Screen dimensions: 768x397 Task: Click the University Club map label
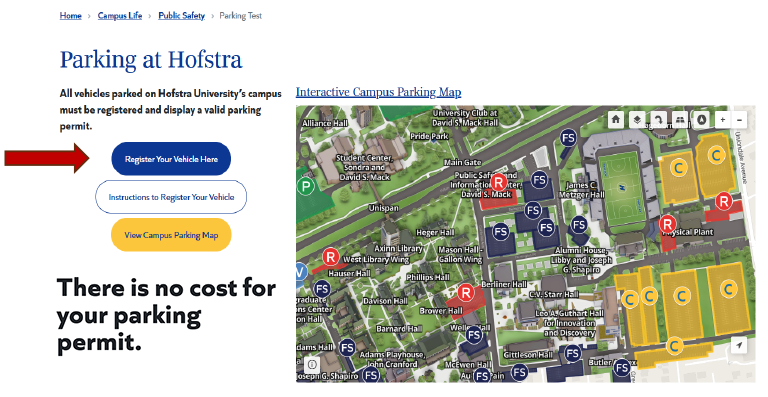click(464, 117)
